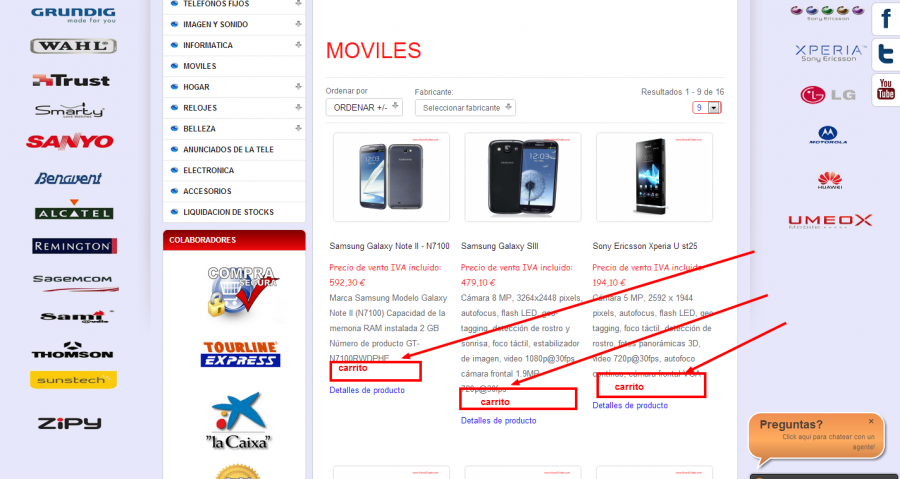Open Detalles de producto for Xperia U
This screenshot has height=479, width=900.
(x=630, y=405)
